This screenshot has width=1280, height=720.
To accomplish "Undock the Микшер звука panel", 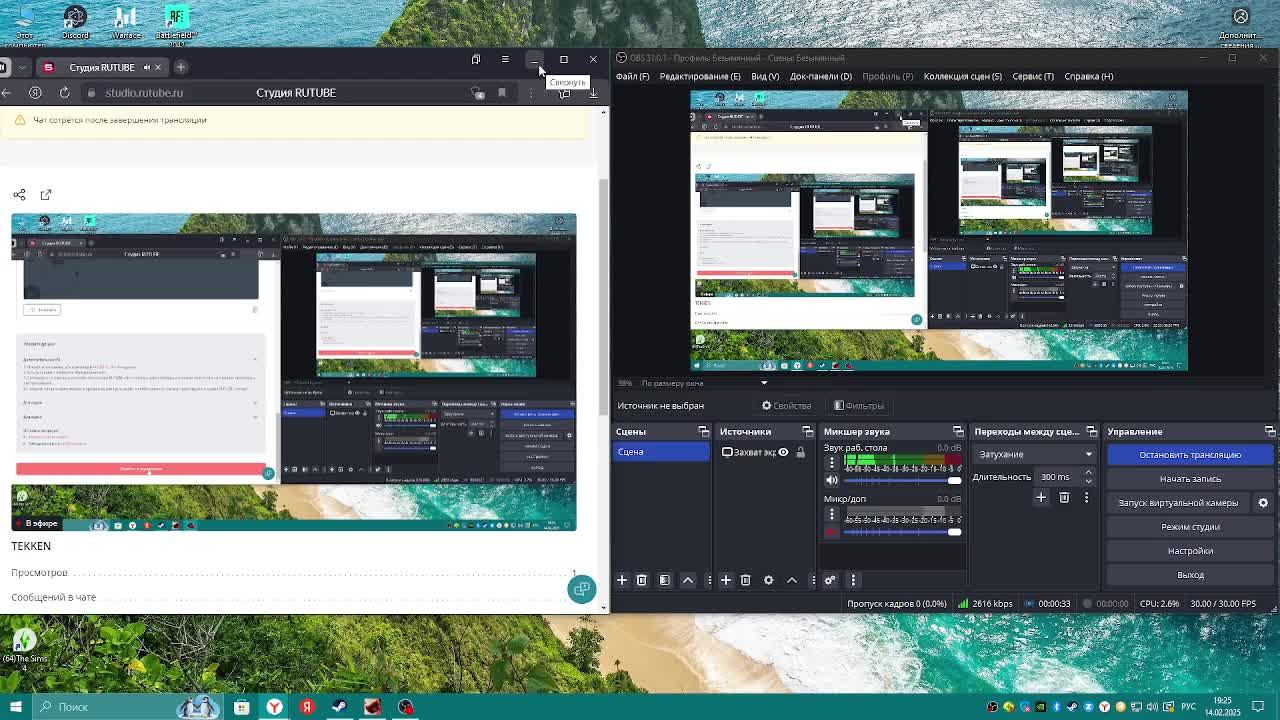I will (958, 432).
